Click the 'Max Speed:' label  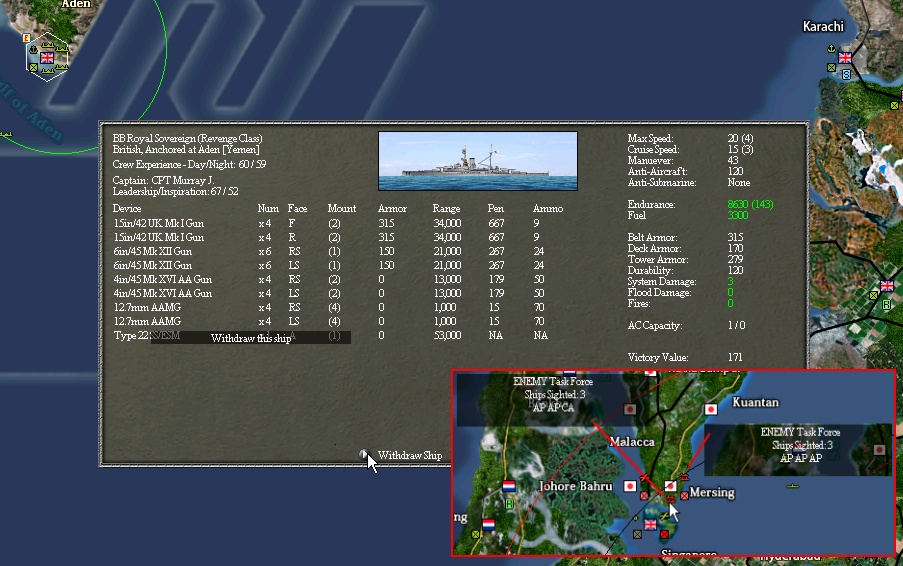pos(650,138)
